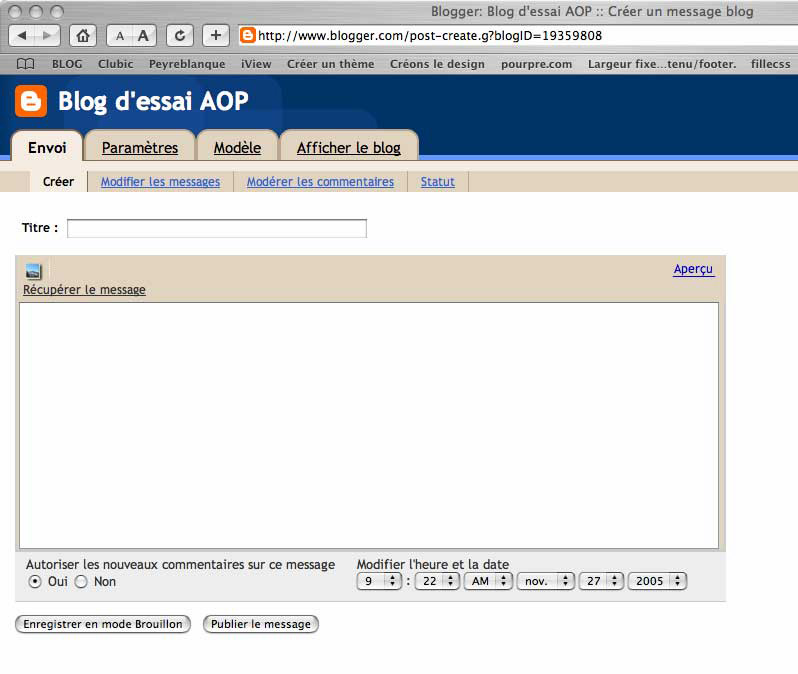Image resolution: width=798 pixels, height=674 pixels.
Task: Open the fillecss bookmark
Action: 771,64
